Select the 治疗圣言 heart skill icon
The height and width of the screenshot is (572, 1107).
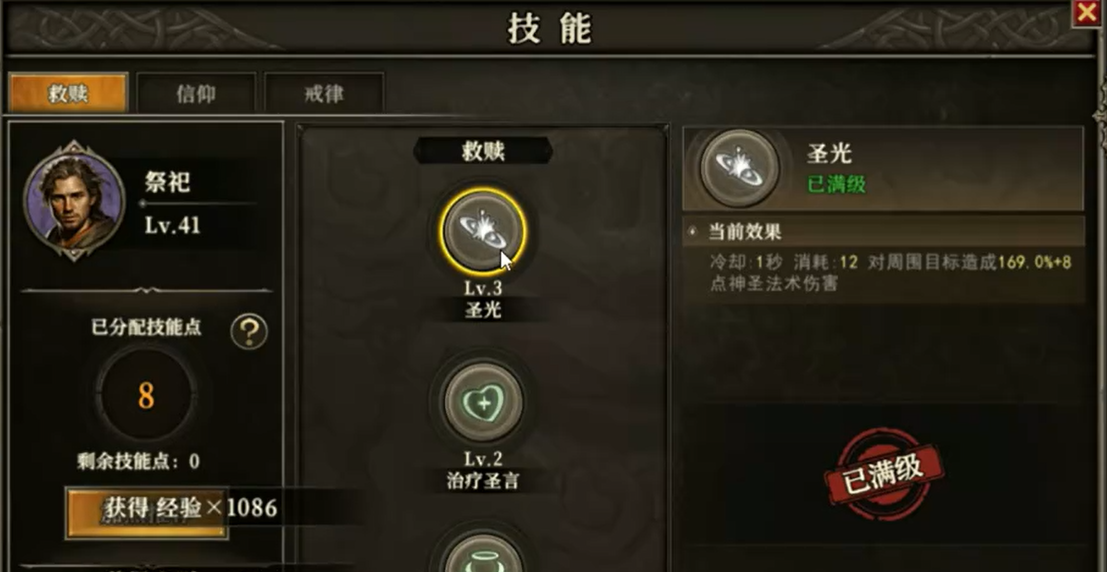click(x=483, y=401)
